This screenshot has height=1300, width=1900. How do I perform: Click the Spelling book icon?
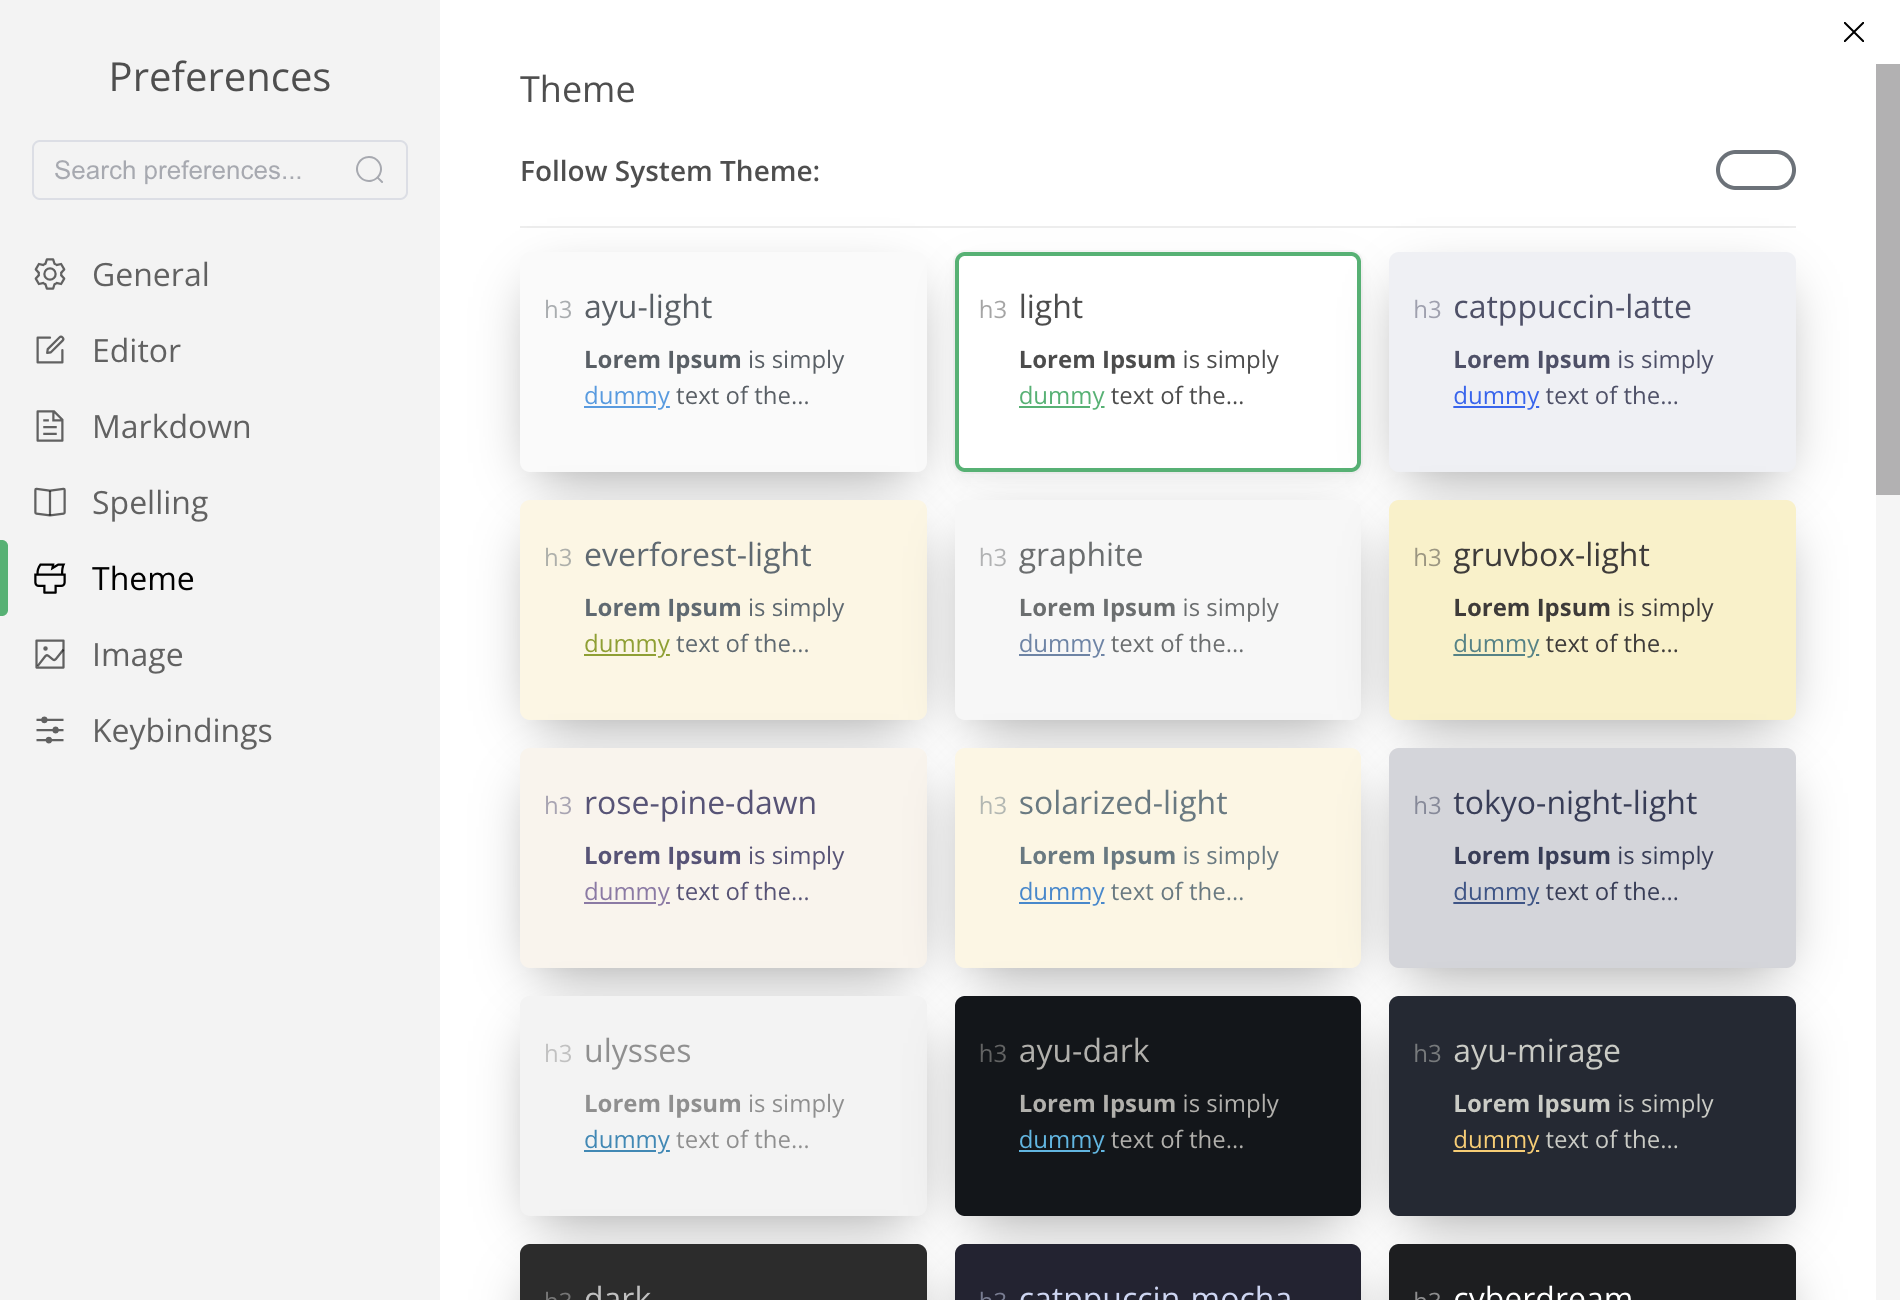(50, 502)
